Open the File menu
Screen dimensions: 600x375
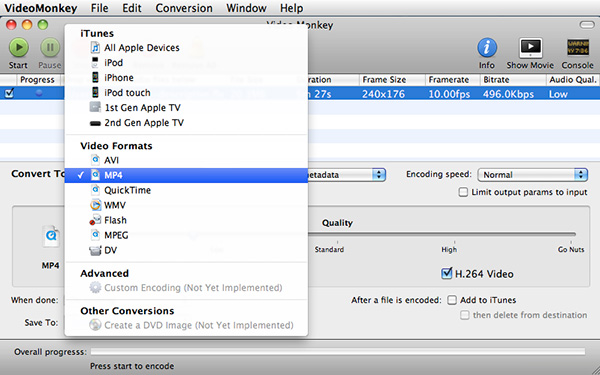coord(99,8)
